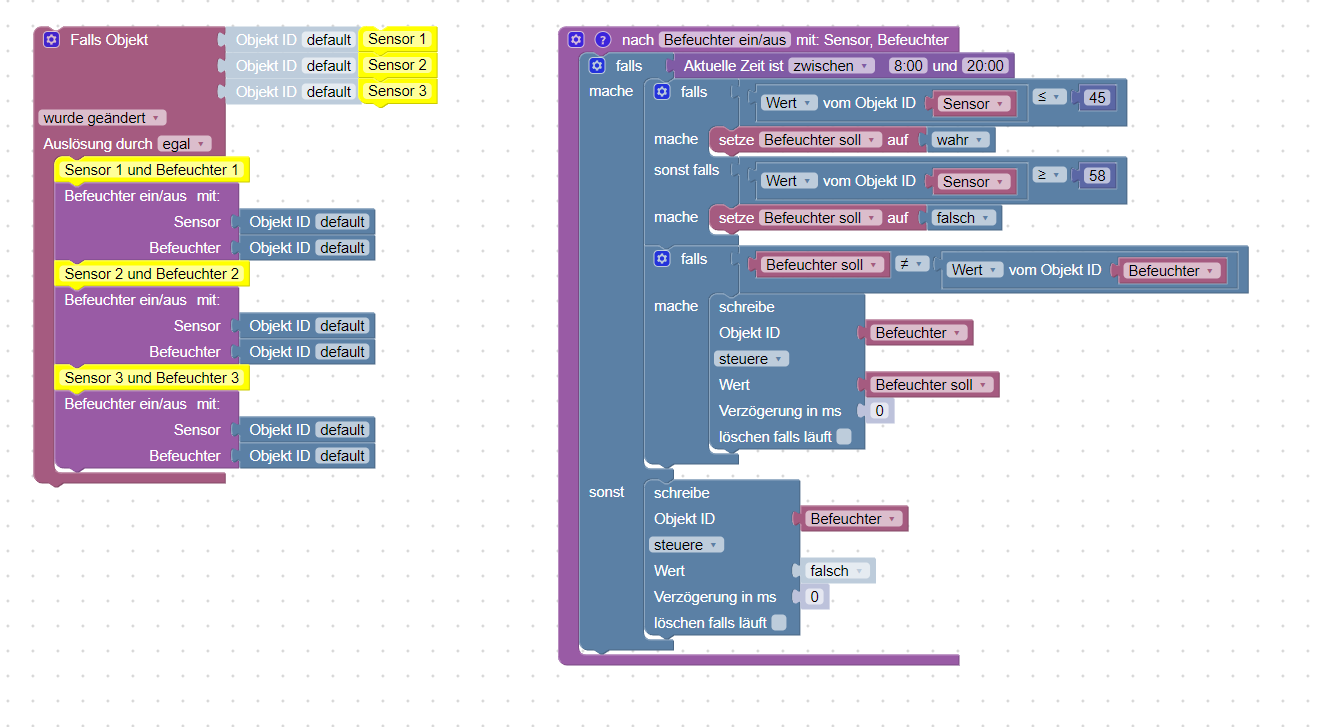1322x727 pixels.
Task: Edit Sensor 'default' ID under 'Sensor 1 und Befeuchter 1'
Action: click(342, 222)
